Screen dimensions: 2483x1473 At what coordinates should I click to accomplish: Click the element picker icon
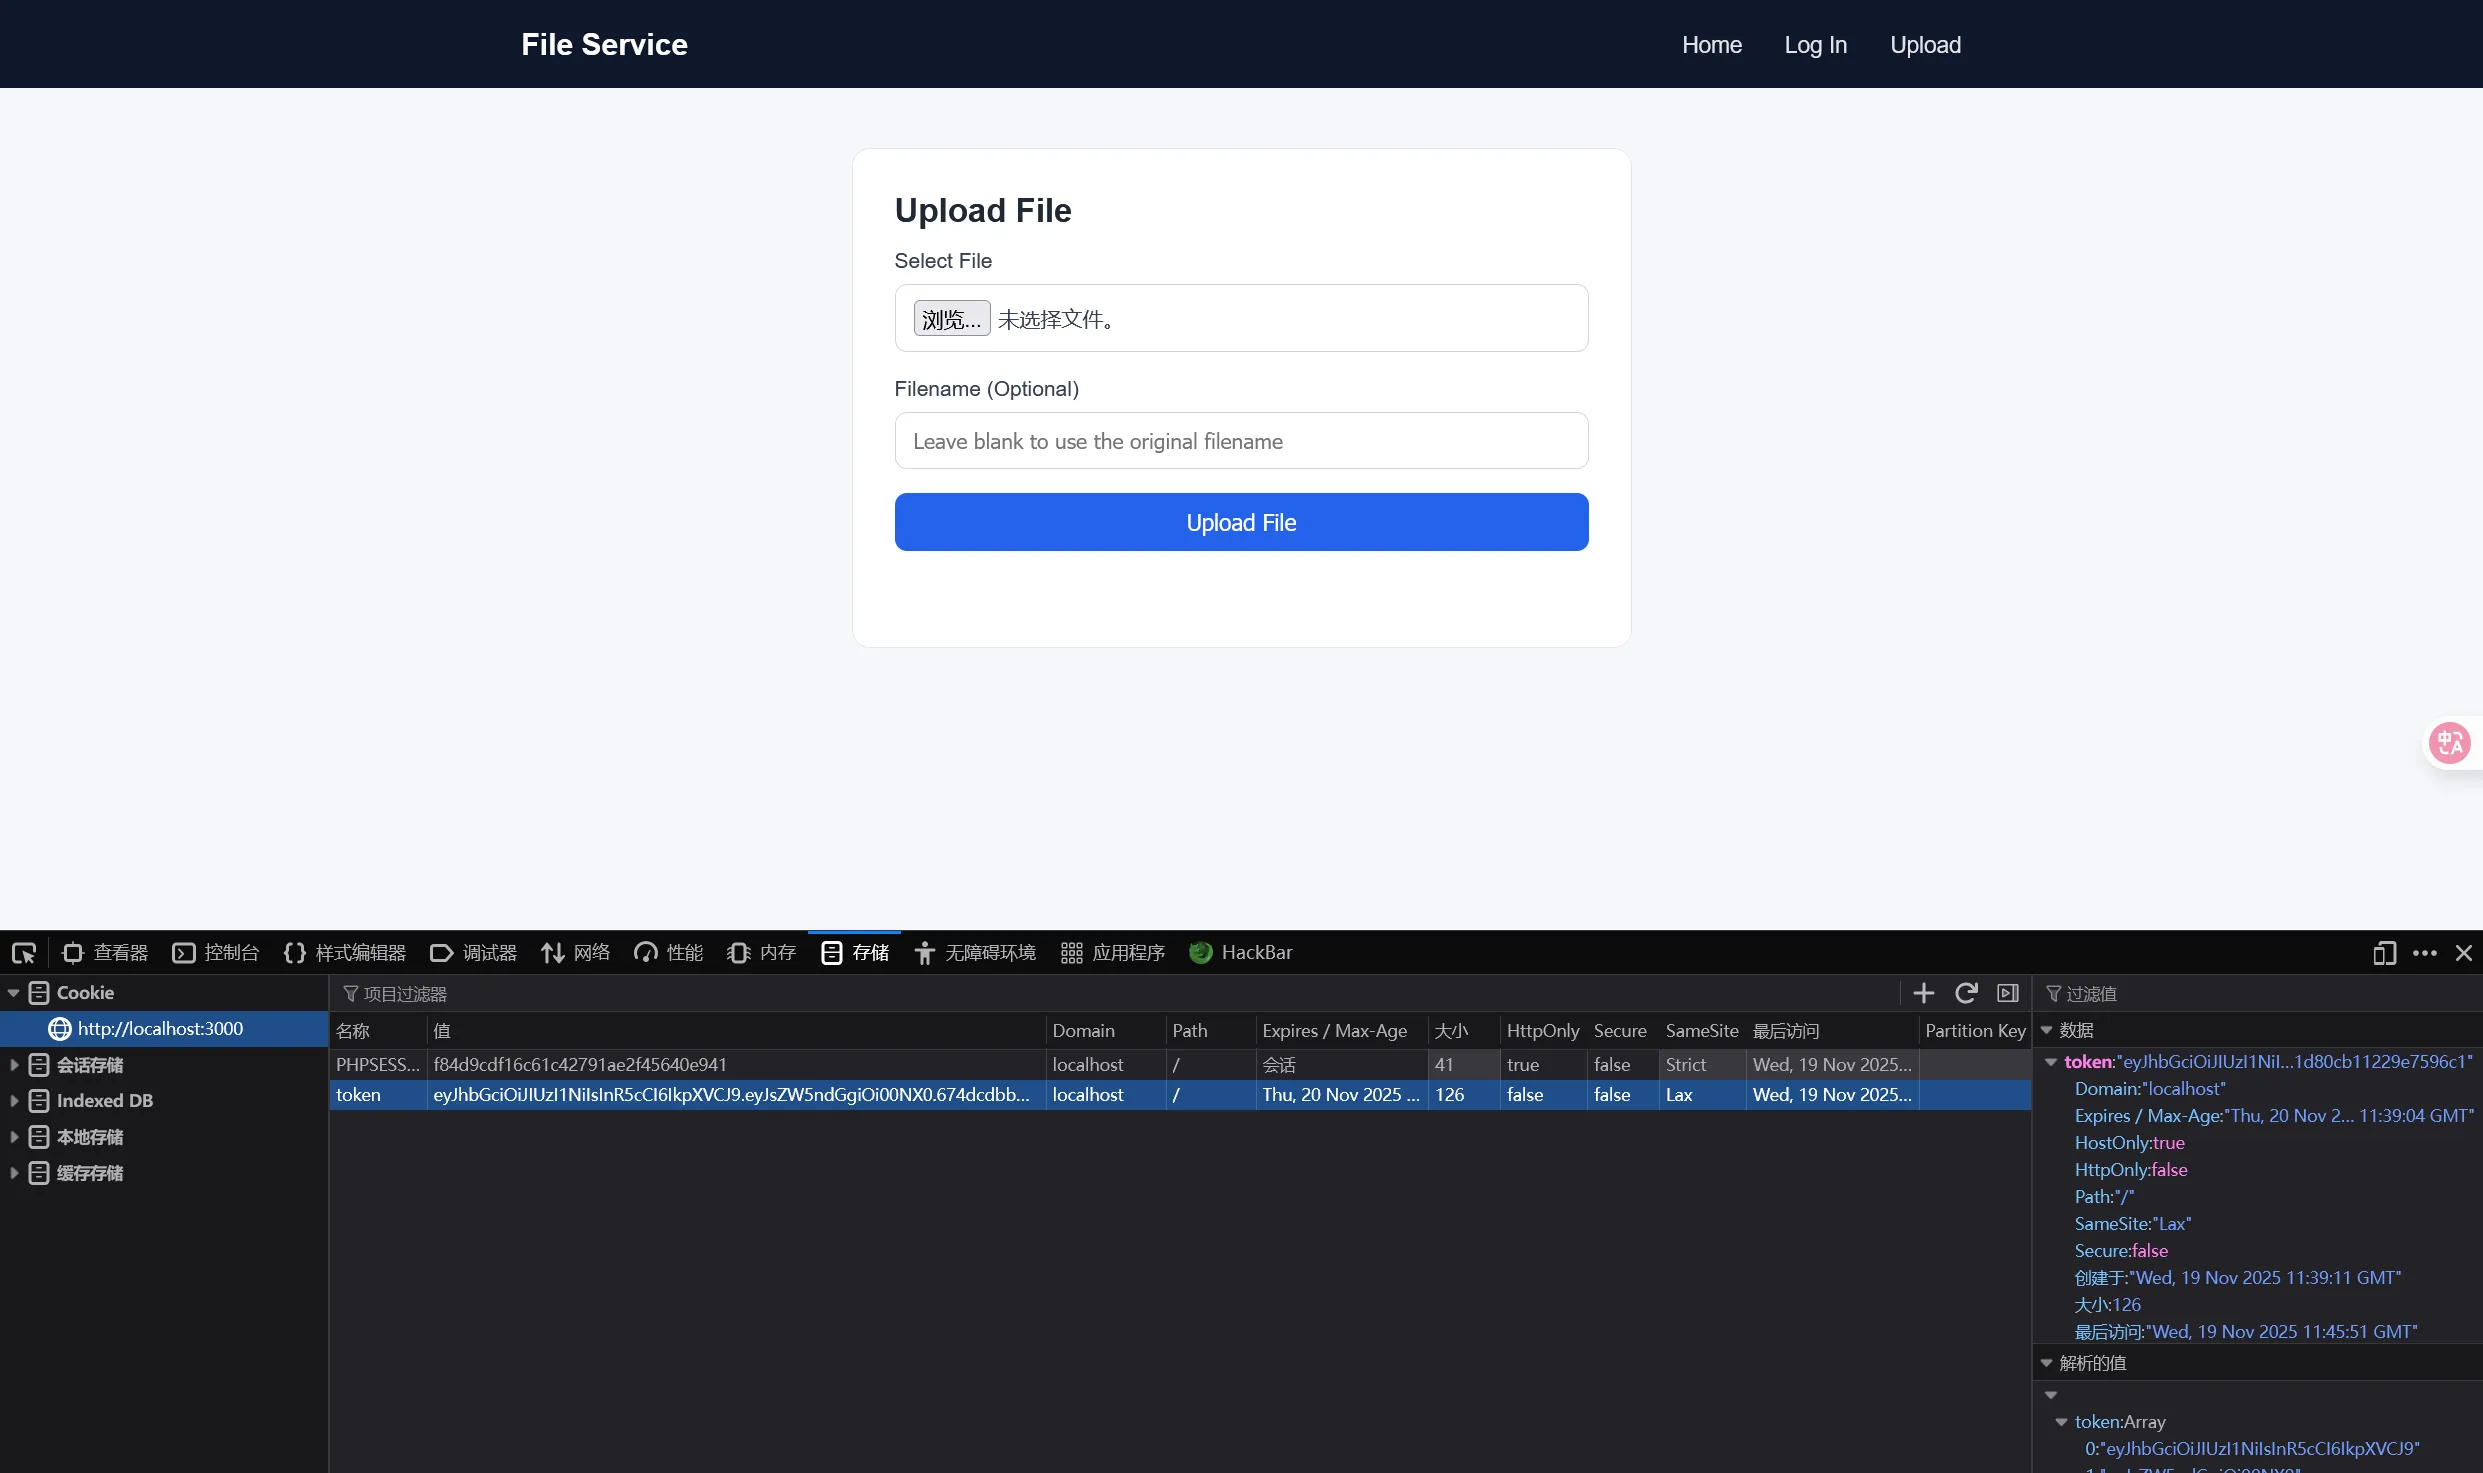(x=24, y=953)
